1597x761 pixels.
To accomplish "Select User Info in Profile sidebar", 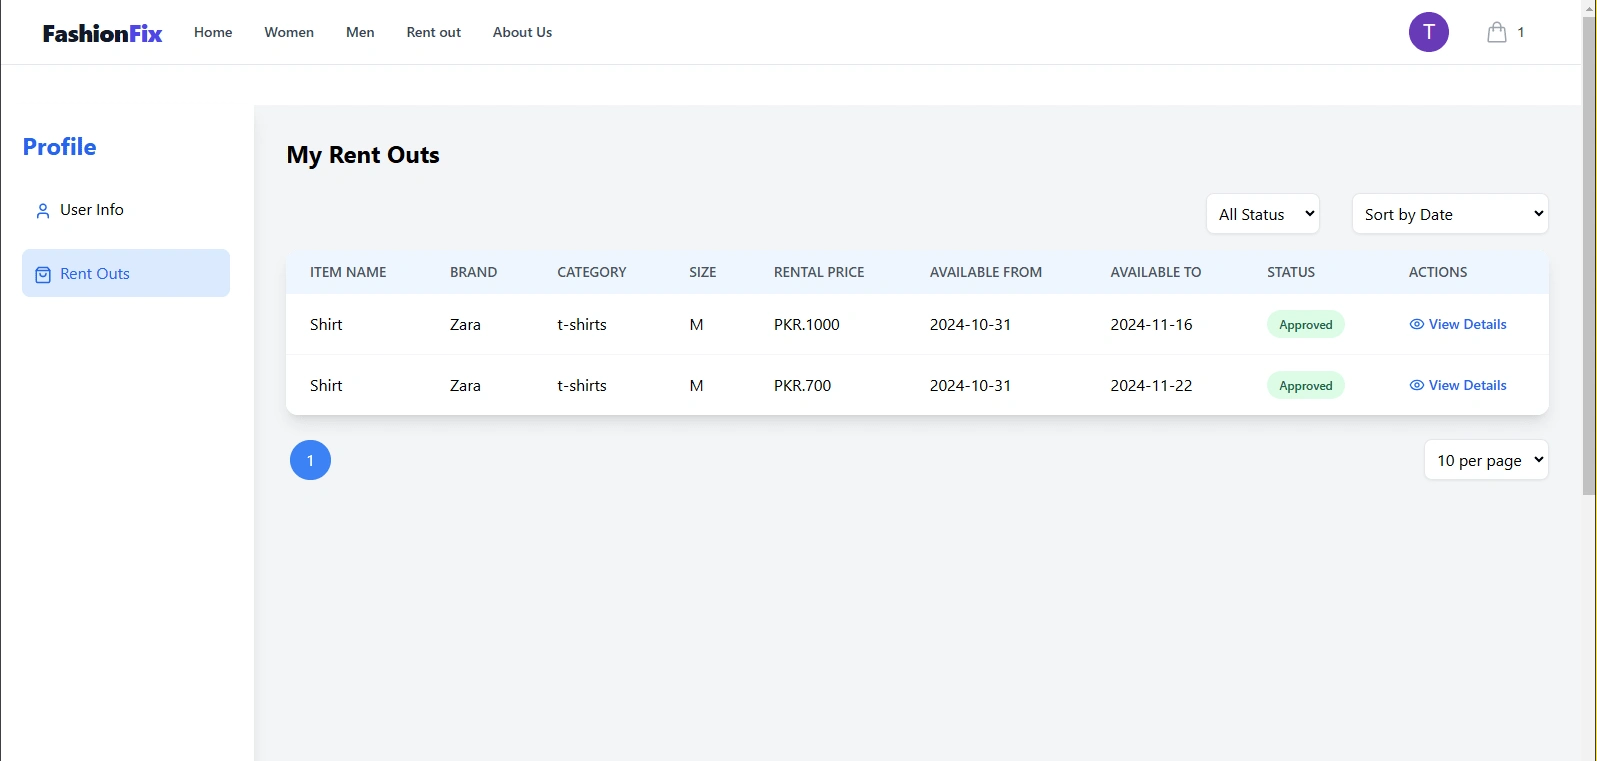I will [x=92, y=210].
